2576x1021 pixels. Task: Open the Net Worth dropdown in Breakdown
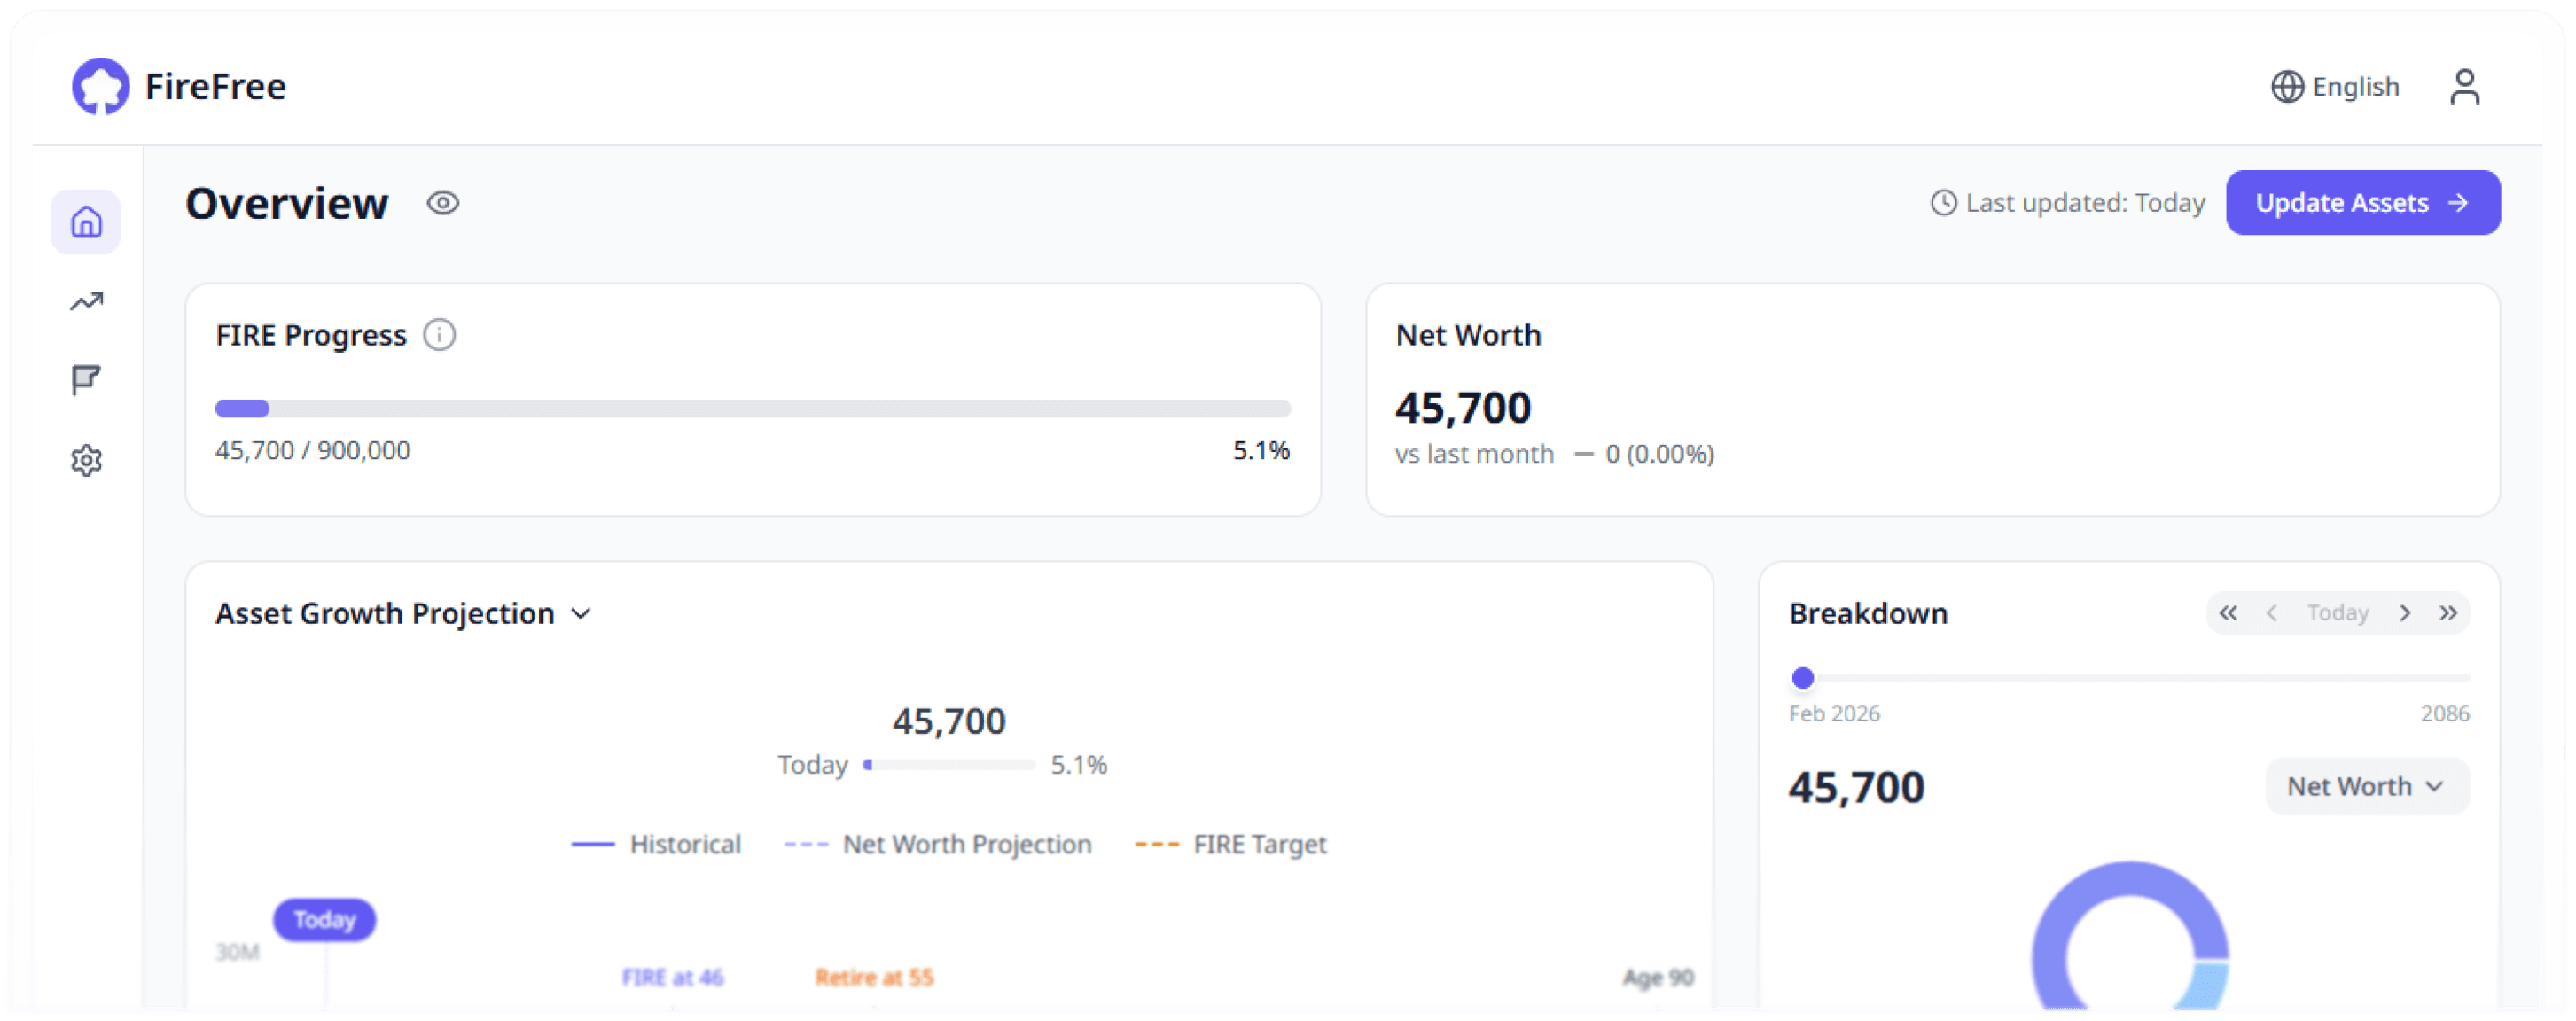click(x=2366, y=786)
